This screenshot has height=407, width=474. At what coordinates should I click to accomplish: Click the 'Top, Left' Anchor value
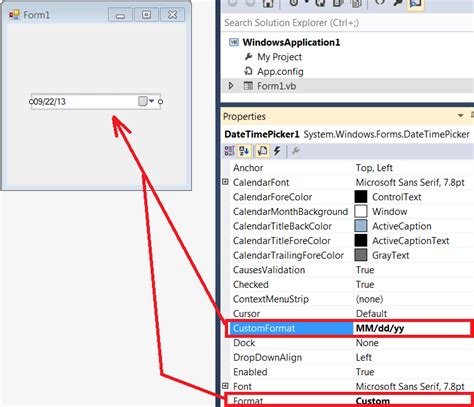coord(374,168)
